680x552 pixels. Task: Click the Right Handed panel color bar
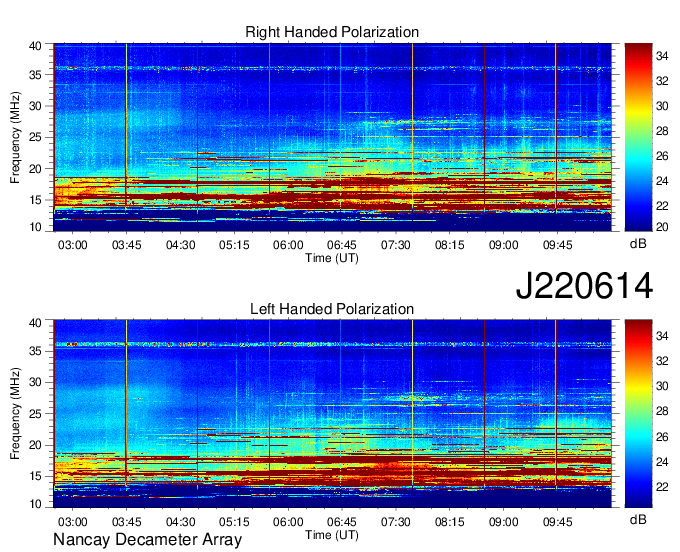[x=638, y=137]
